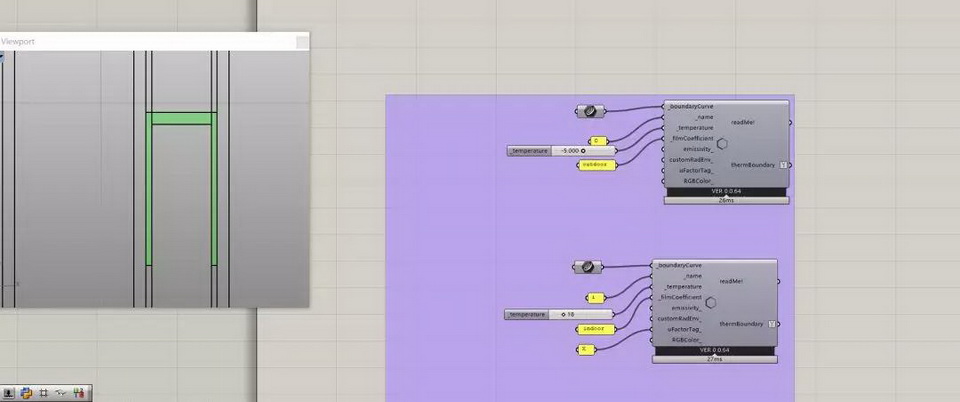
Task: Select the yellow panel containing "1"
Action: tap(597, 297)
